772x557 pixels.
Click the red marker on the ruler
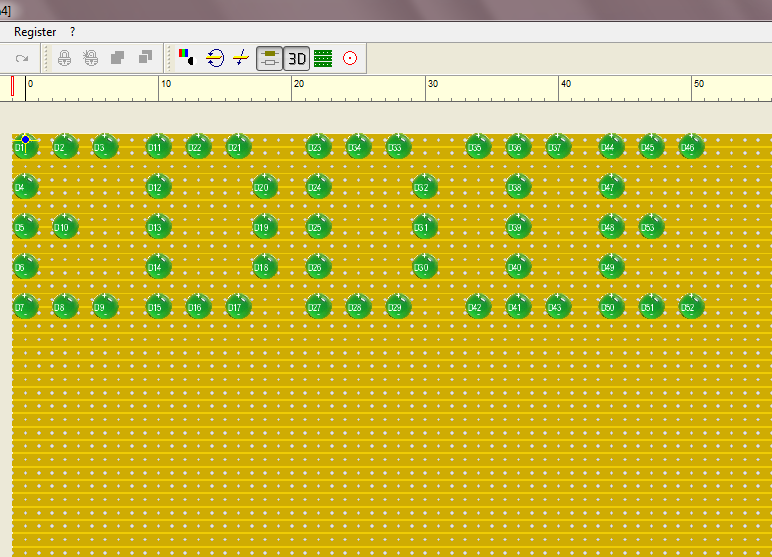point(12,86)
